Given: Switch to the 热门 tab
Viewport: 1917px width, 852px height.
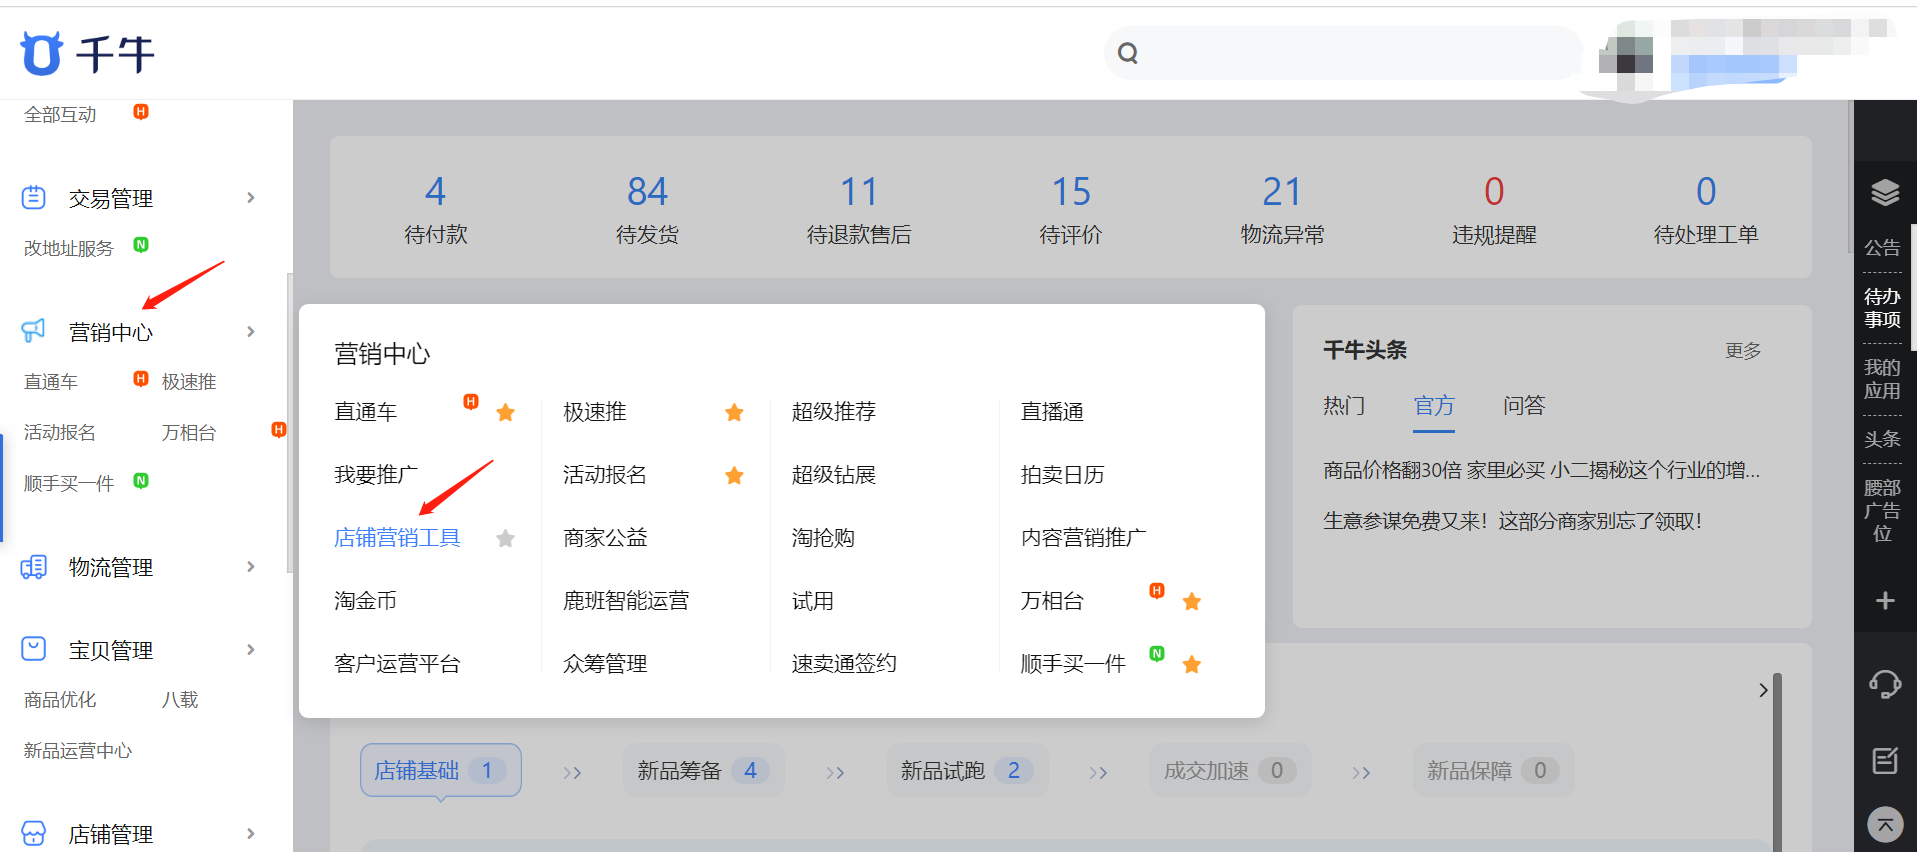Looking at the screenshot, I should click(1344, 405).
